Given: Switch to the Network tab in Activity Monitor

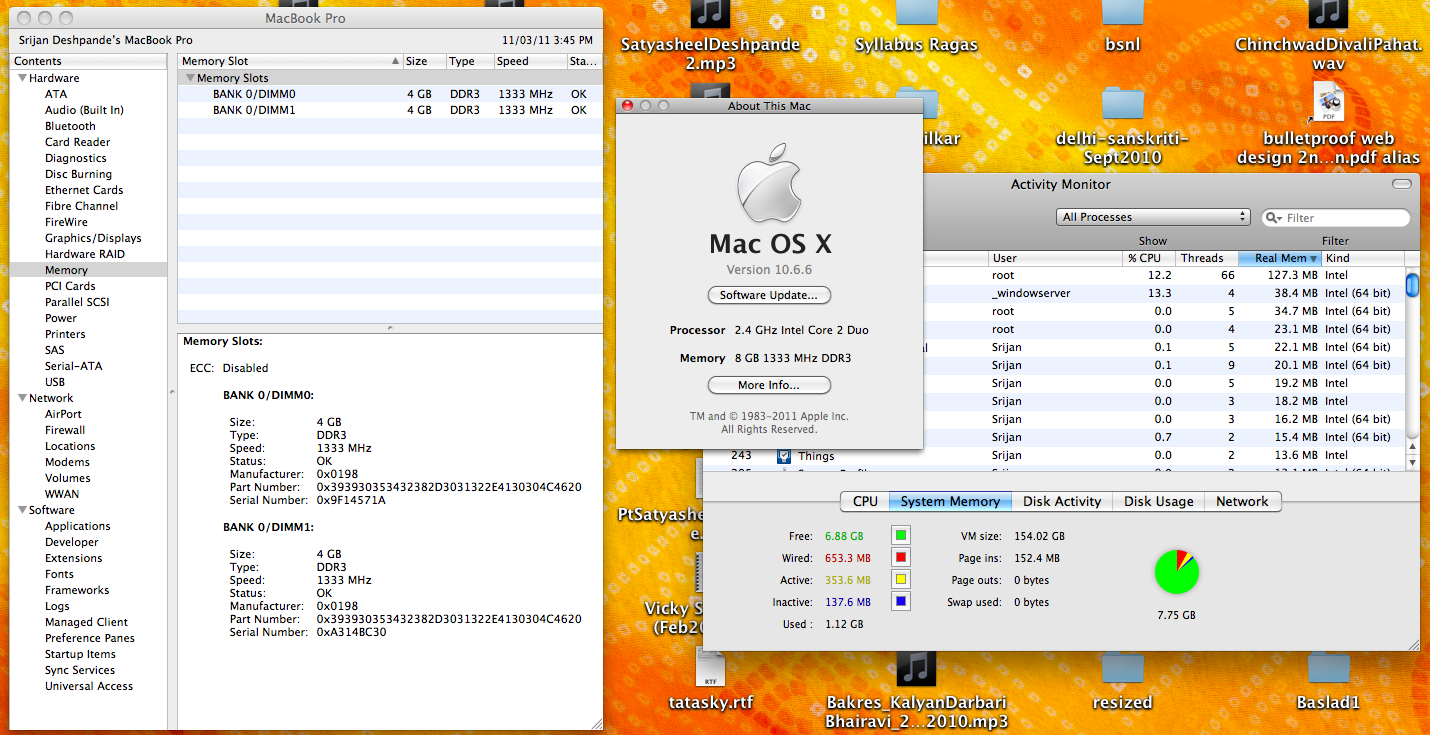Looking at the screenshot, I should tap(1242, 502).
